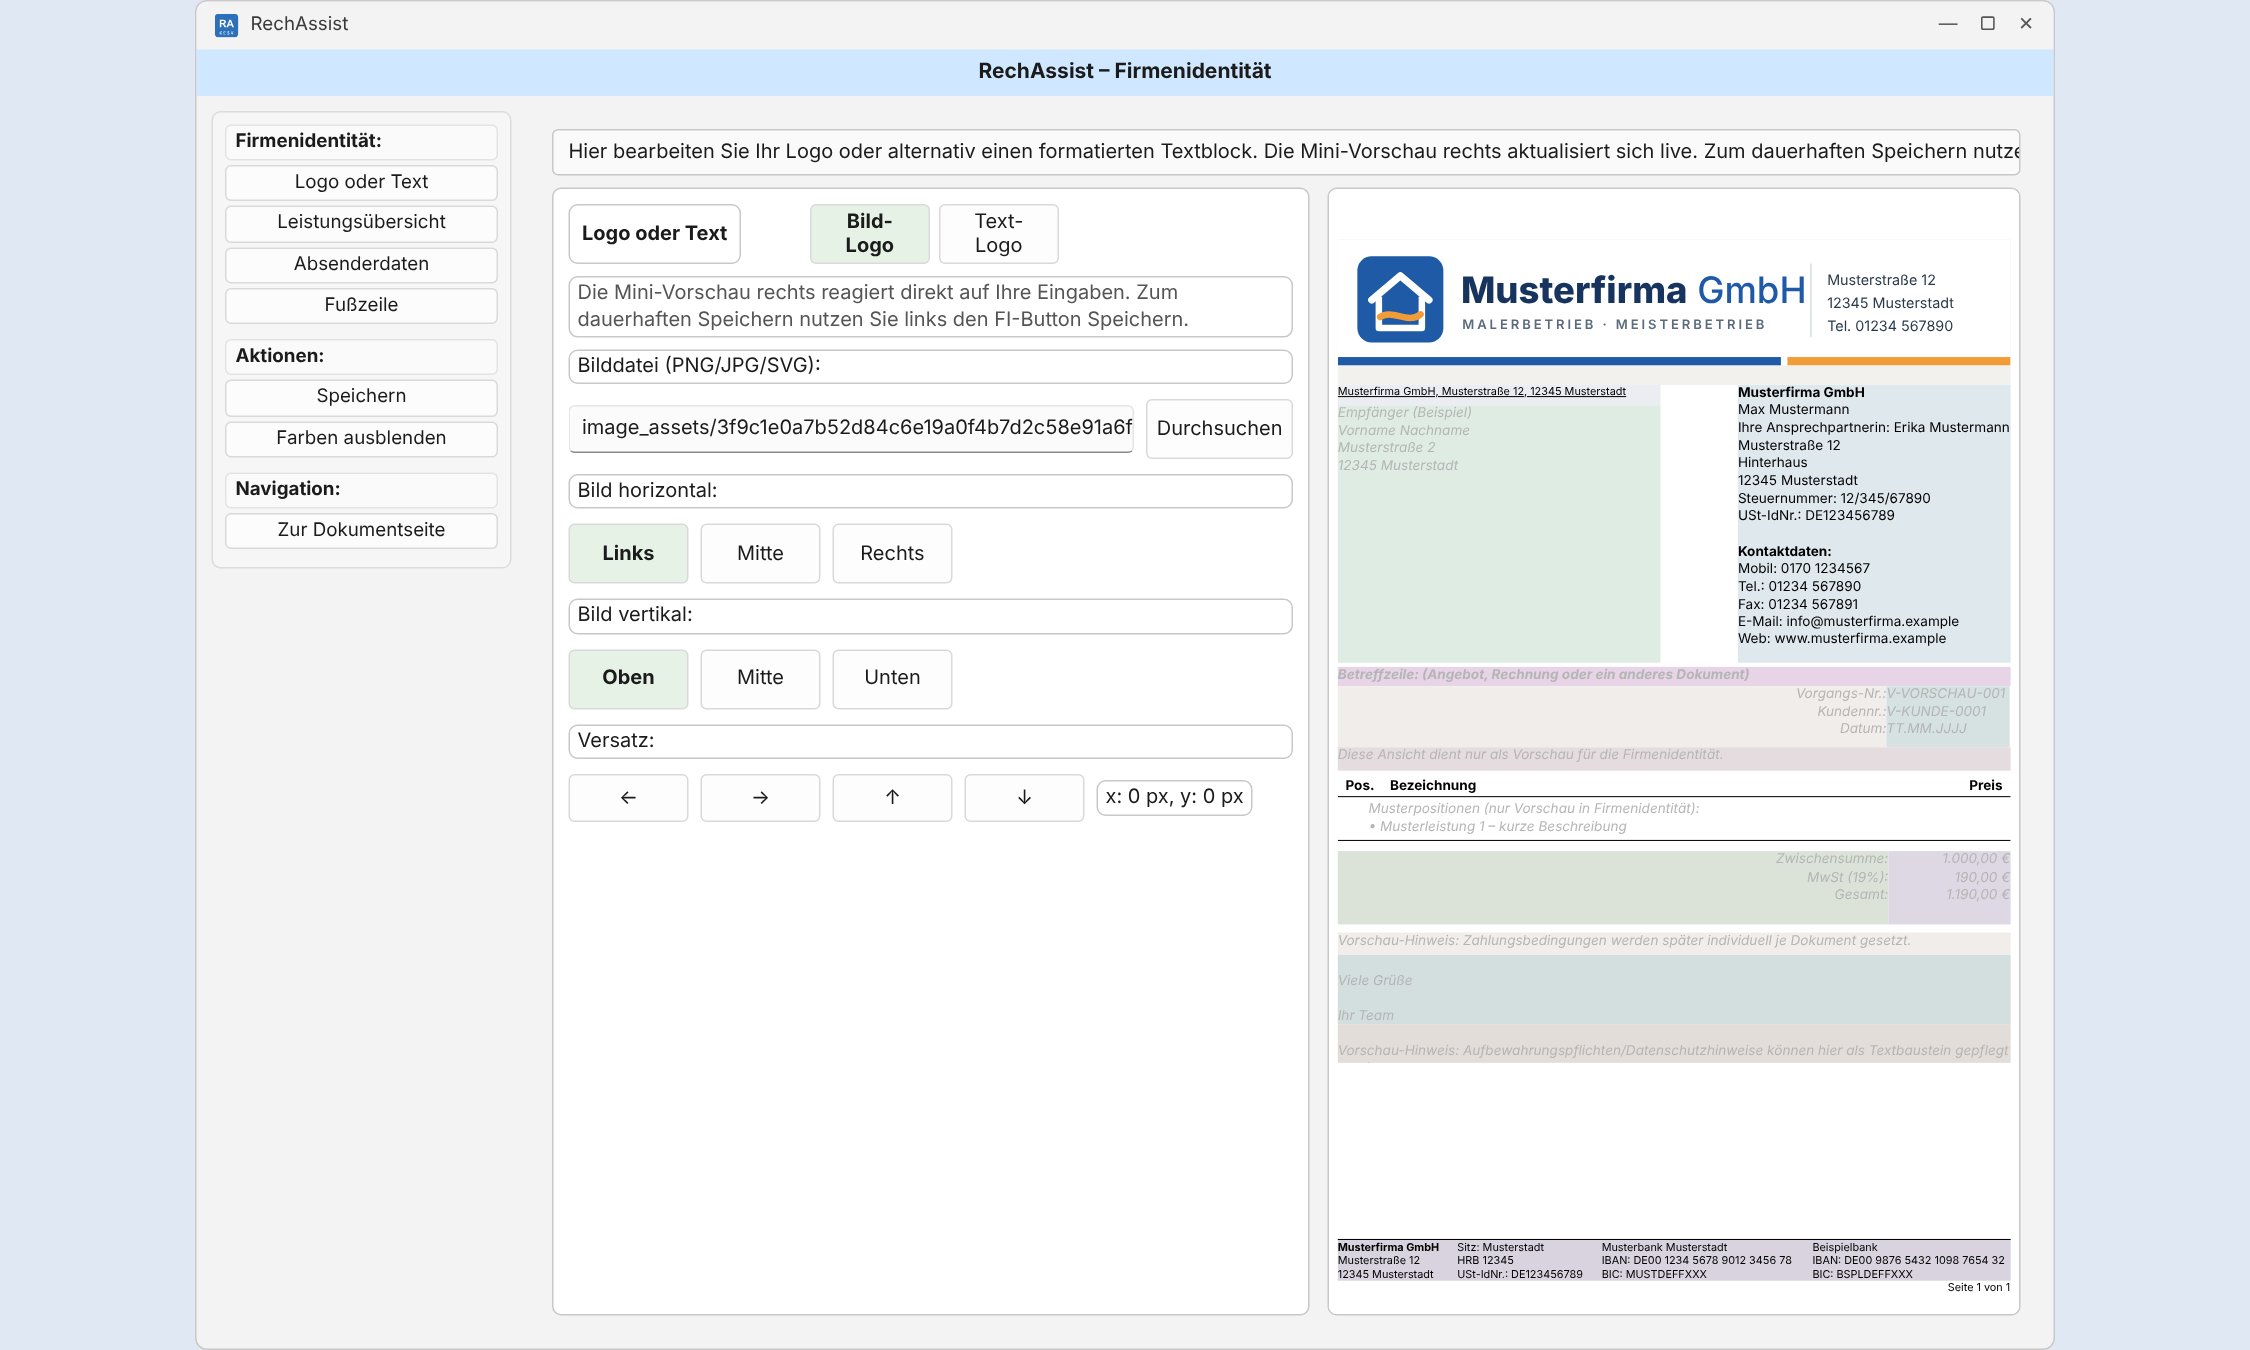Image resolution: width=2250 pixels, height=1350 pixels.
Task: Click the Bilddatei (PNG/JPG/SVG) label
Action: 930,366
